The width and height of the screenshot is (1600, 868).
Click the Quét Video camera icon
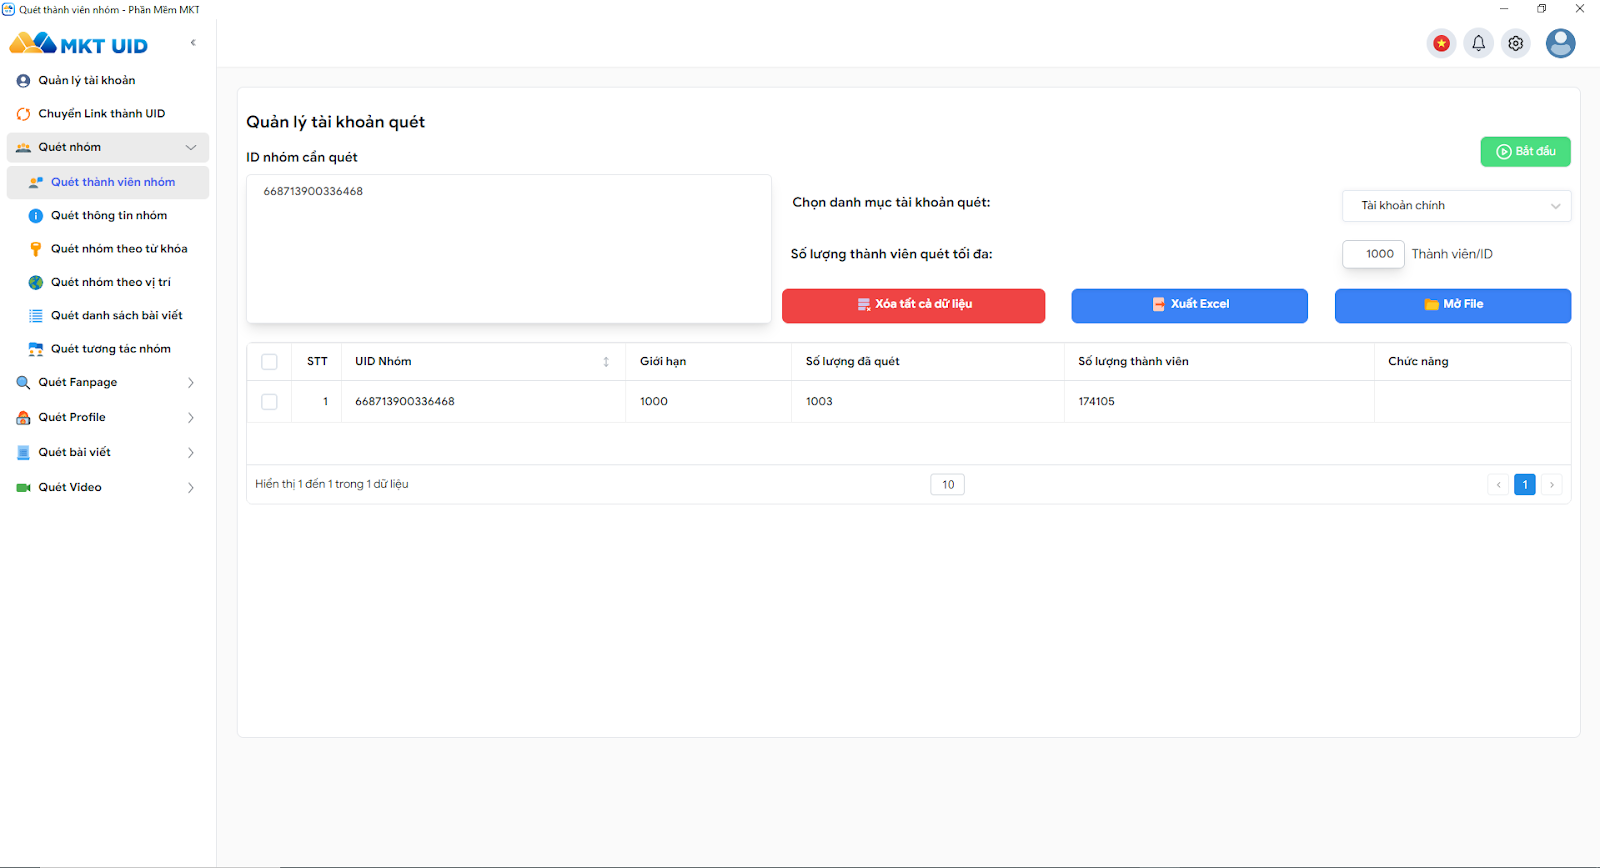[23, 488]
